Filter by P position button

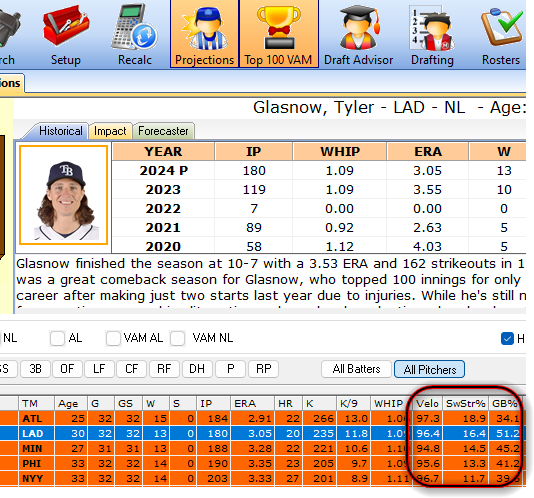coord(231,369)
